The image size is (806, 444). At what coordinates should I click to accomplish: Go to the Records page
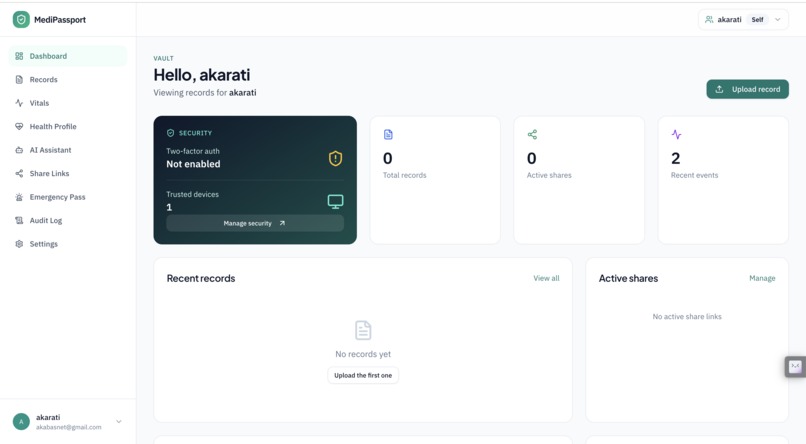(x=68, y=80)
